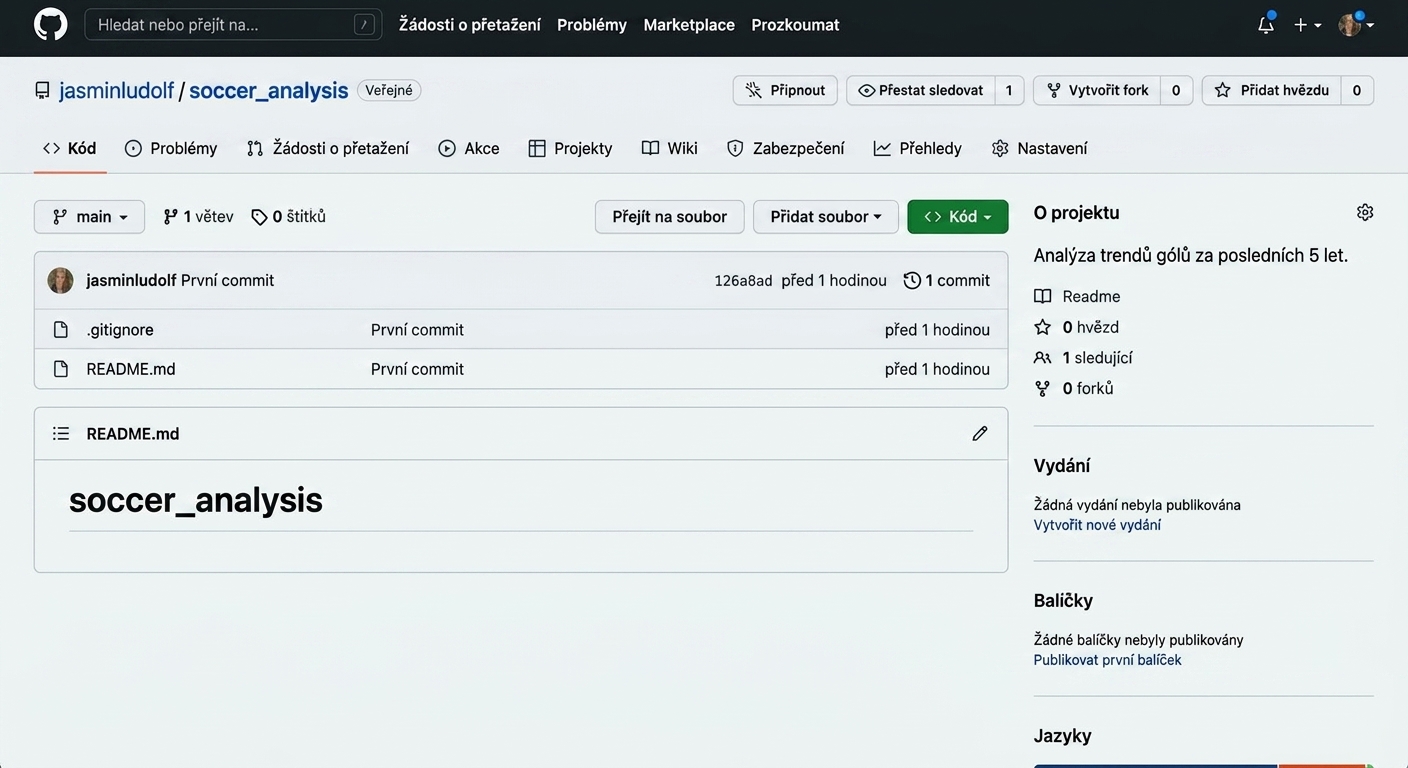Open 'Prozkoumat' in top navigation
1408x768 pixels.
coord(796,25)
